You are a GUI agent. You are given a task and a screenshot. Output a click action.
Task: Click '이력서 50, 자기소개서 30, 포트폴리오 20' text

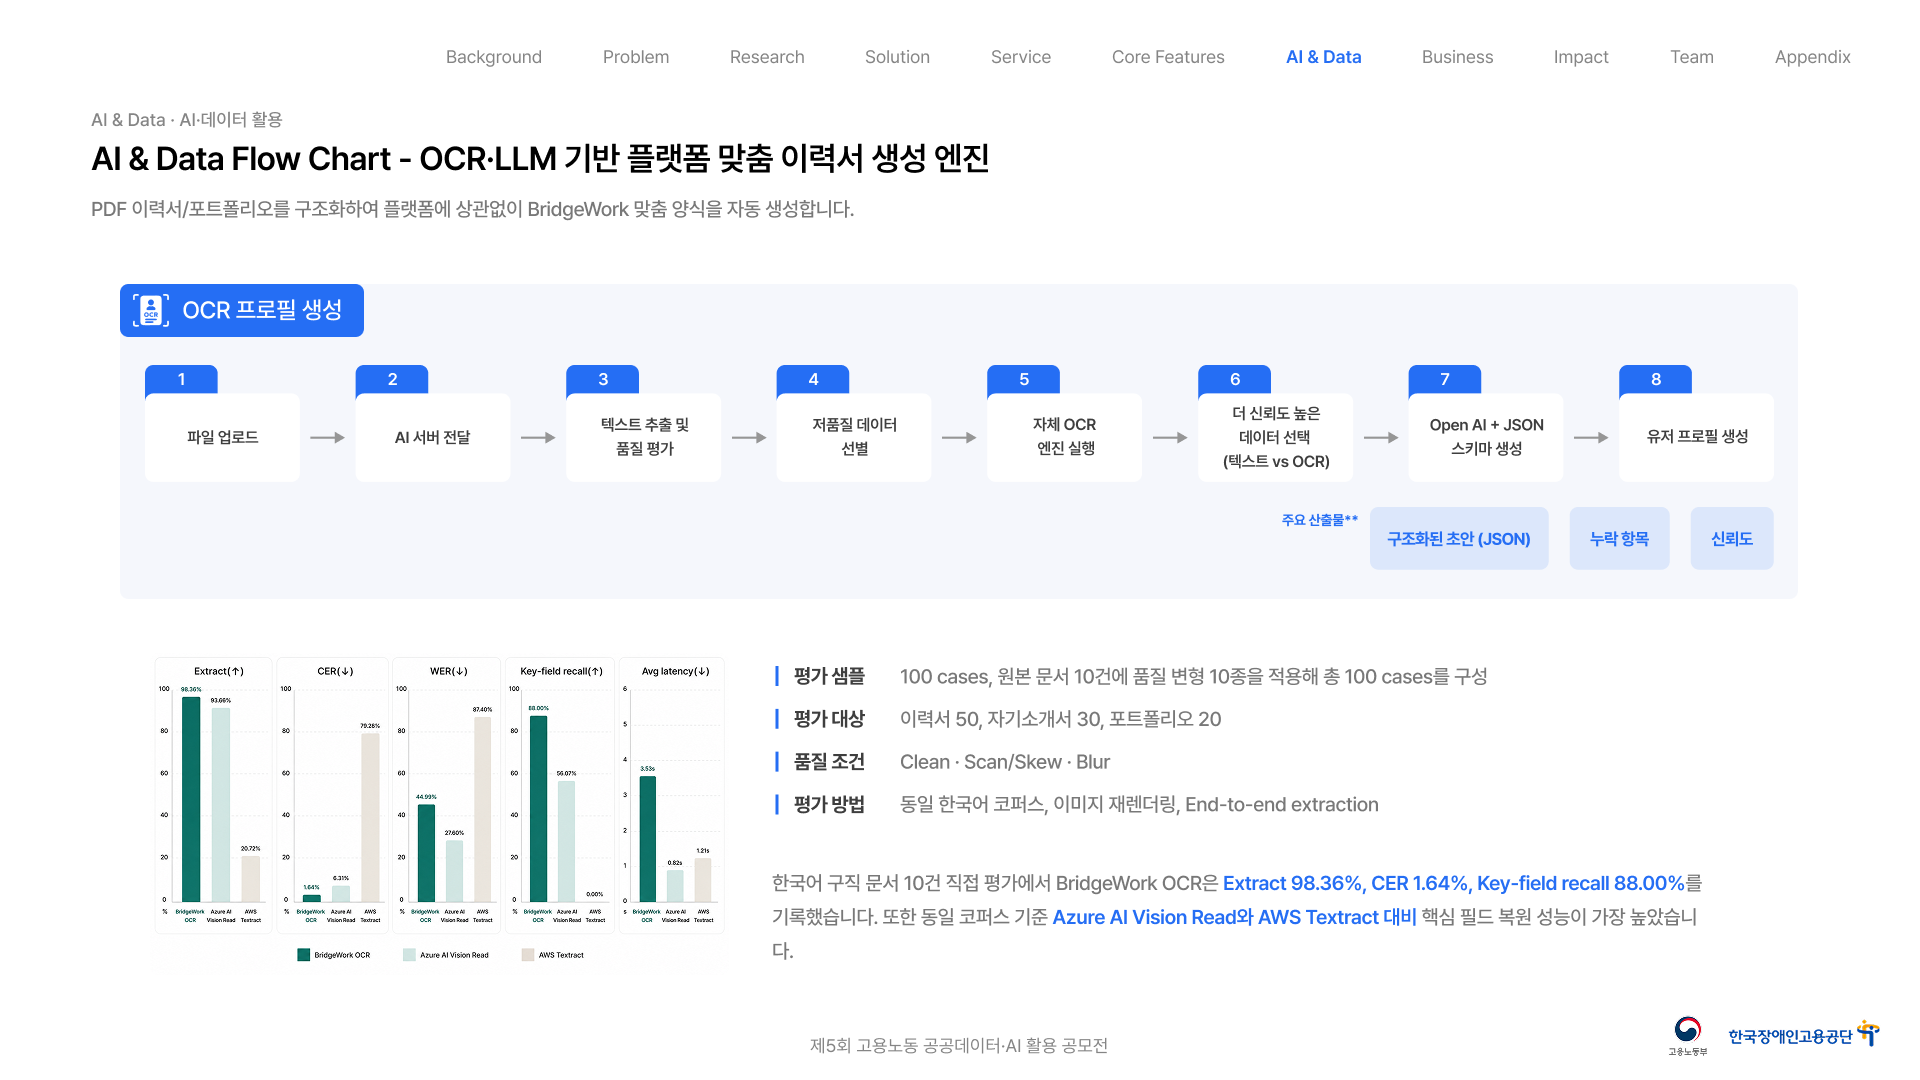click(x=1060, y=719)
